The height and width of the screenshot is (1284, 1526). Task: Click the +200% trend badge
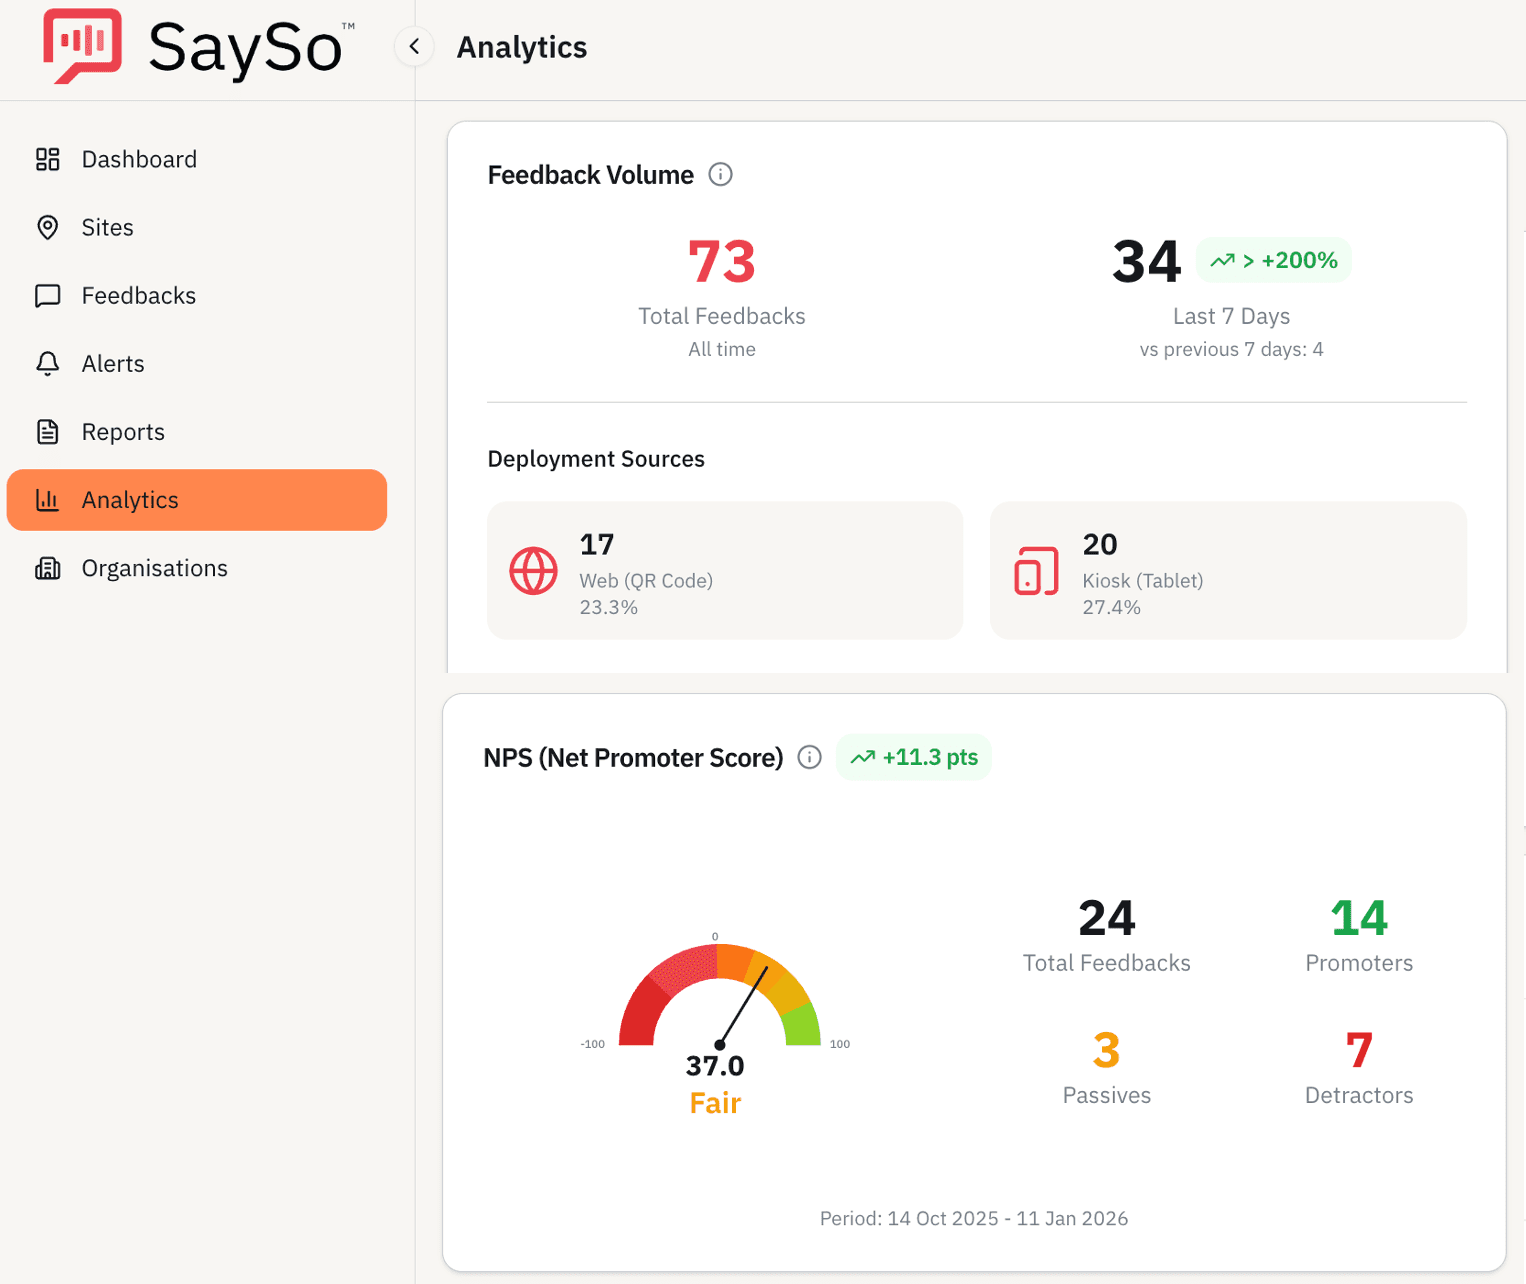pos(1273,260)
